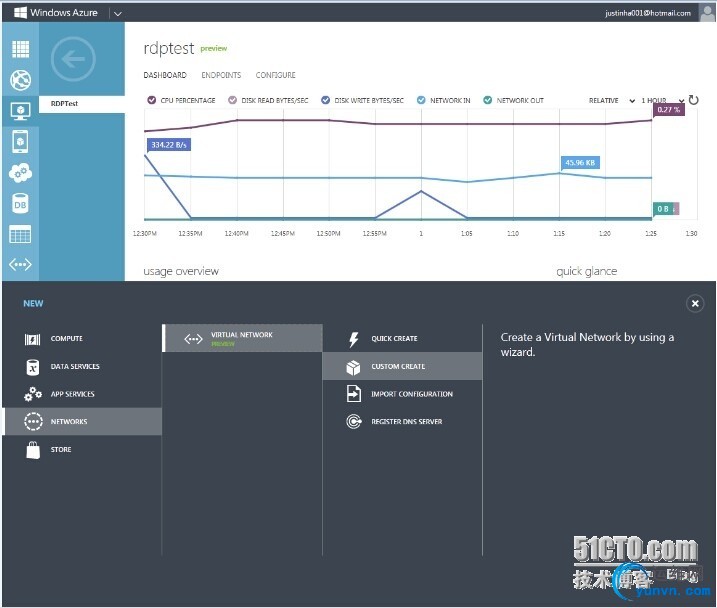Image resolution: width=717 pixels, height=608 pixels.
Task: Choose the VIRTUAL NETWORK preview option
Action: (242, 338)
